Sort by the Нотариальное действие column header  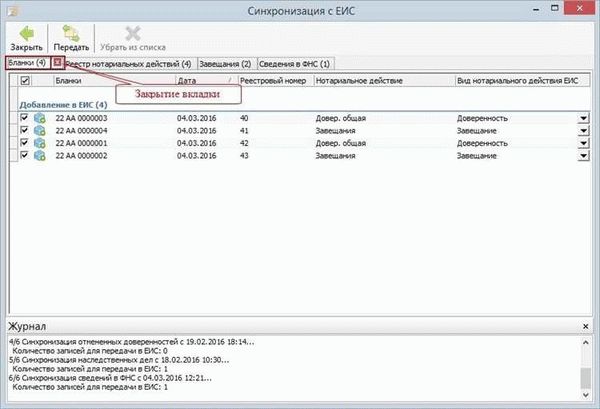click(x=384, y=81)
